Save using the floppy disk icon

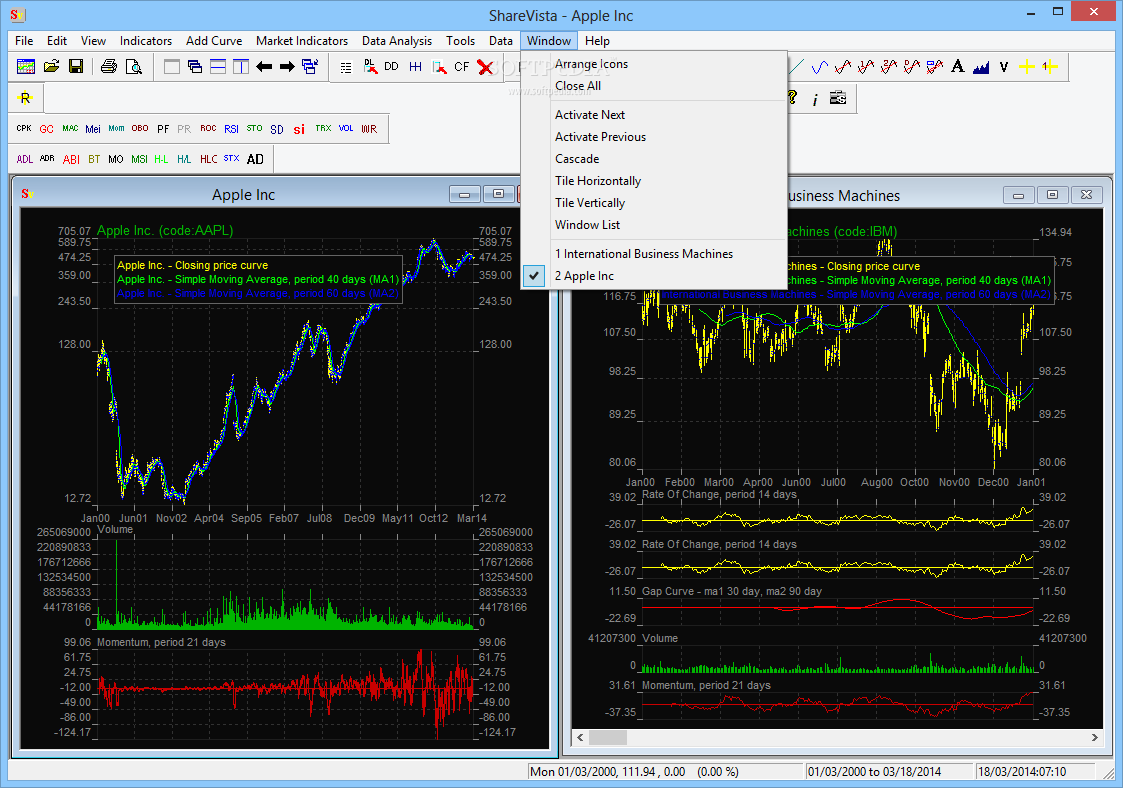coord(76,67)
